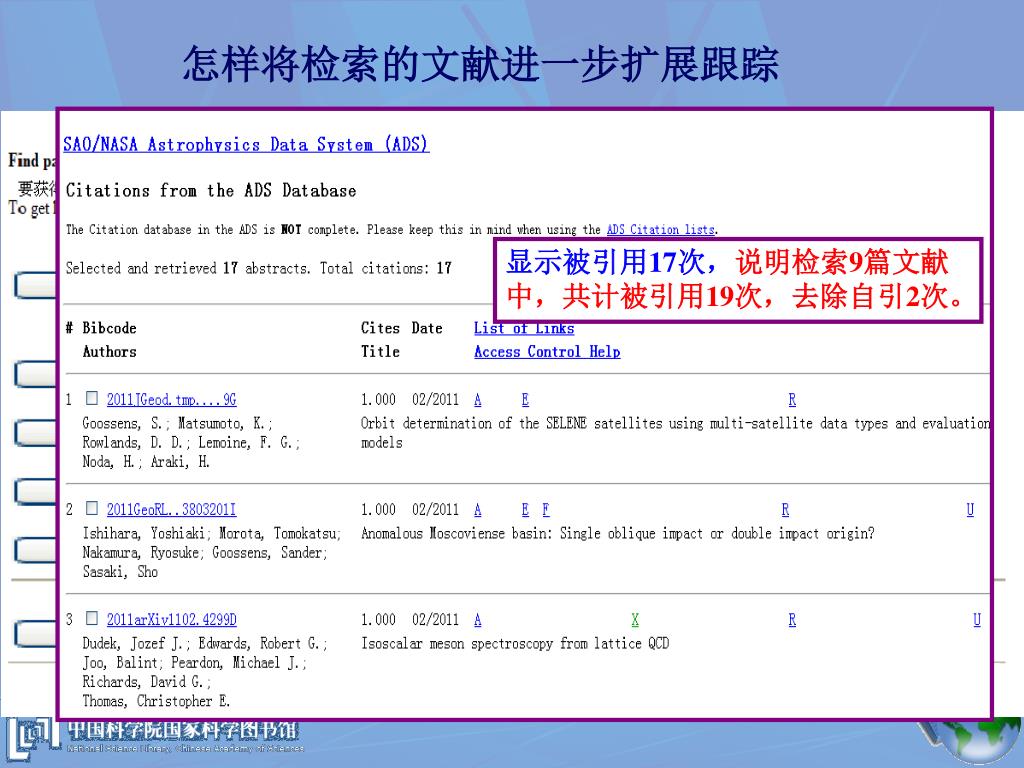This screenshot has height=768, width=1024.
Task: Select the Bibcode column header
Action: [109, 328]
